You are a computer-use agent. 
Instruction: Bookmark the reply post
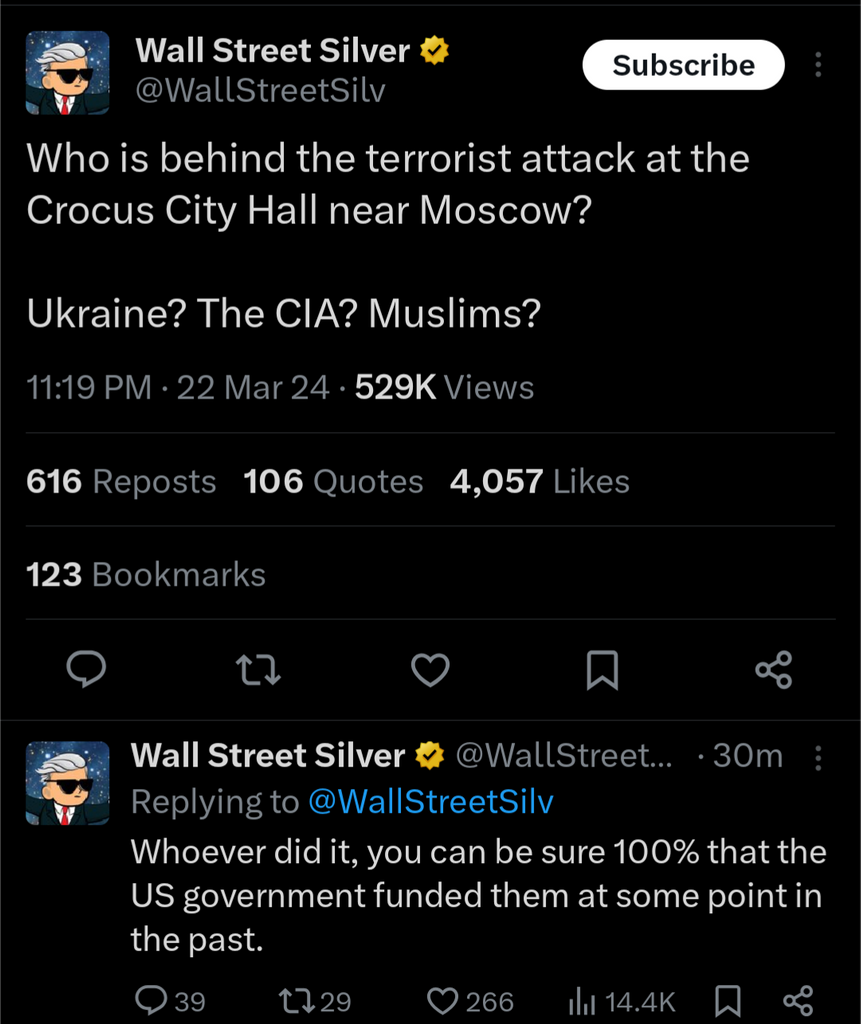tap(728, 1000)
